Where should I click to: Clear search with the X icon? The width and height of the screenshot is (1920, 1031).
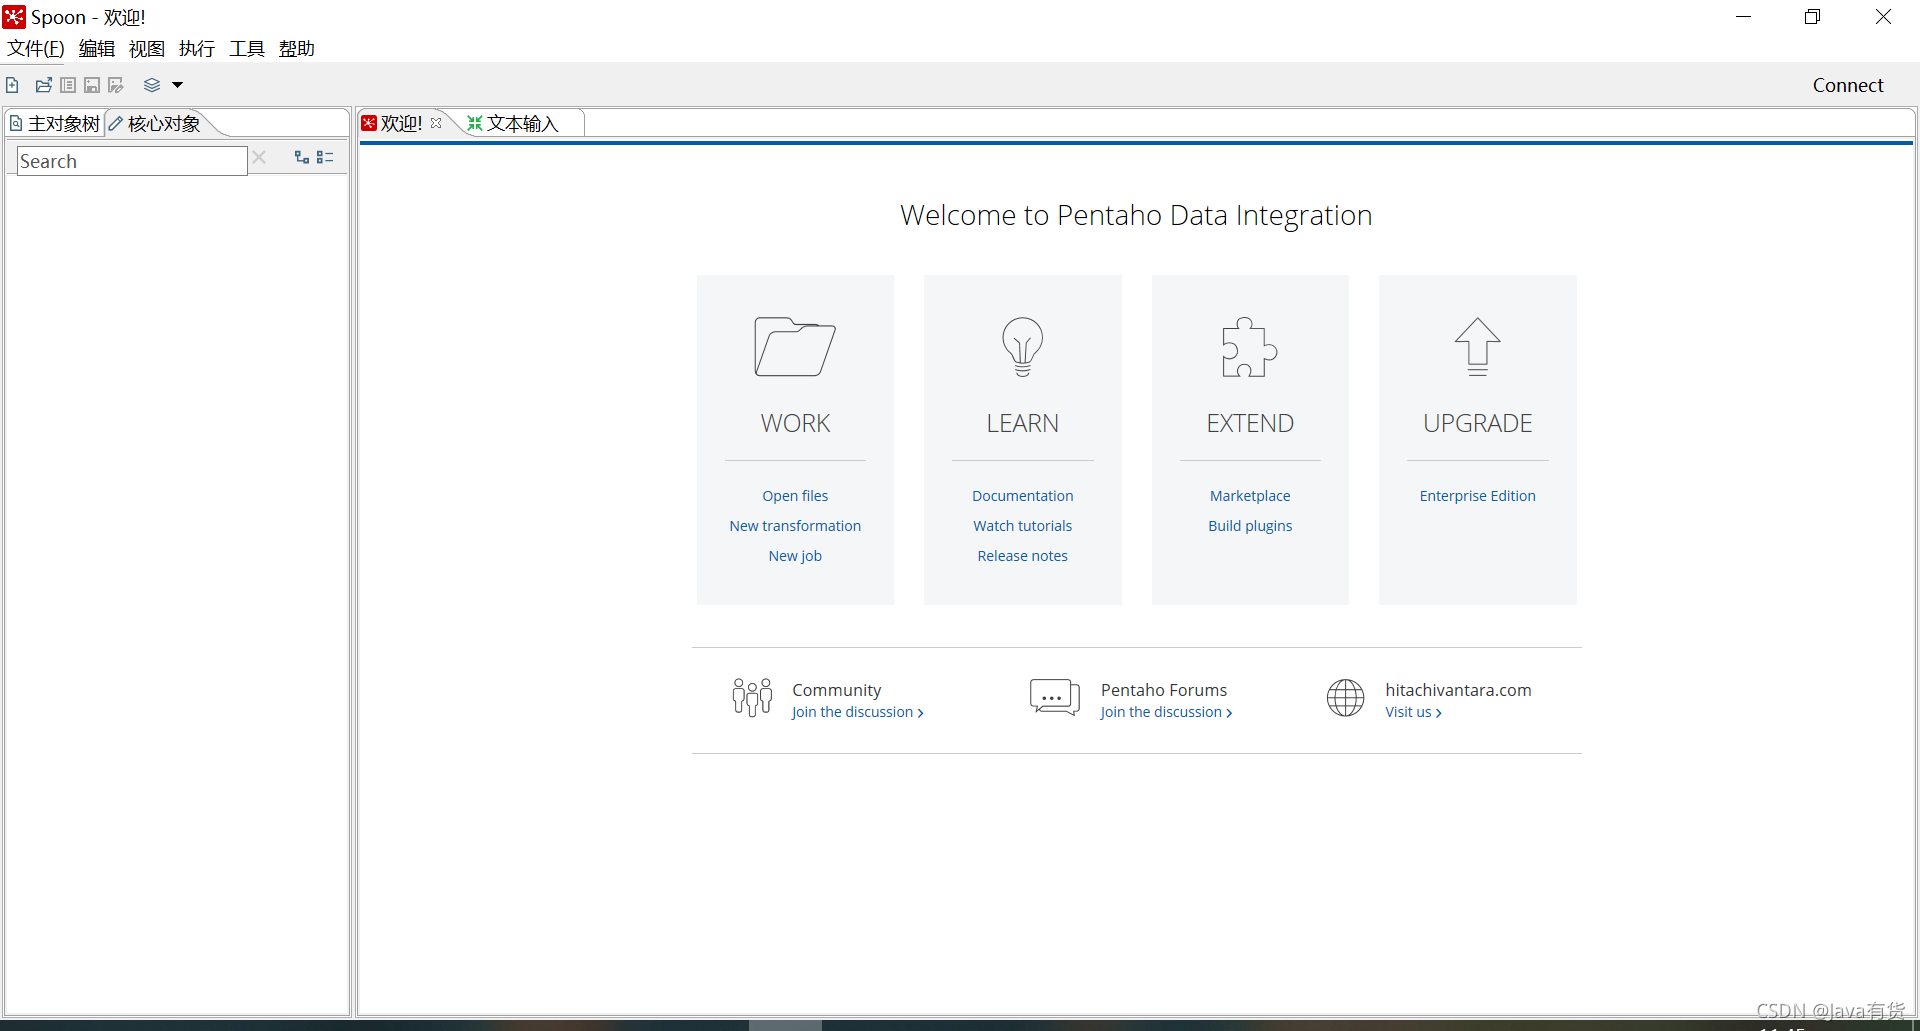(x=259, y=157)
